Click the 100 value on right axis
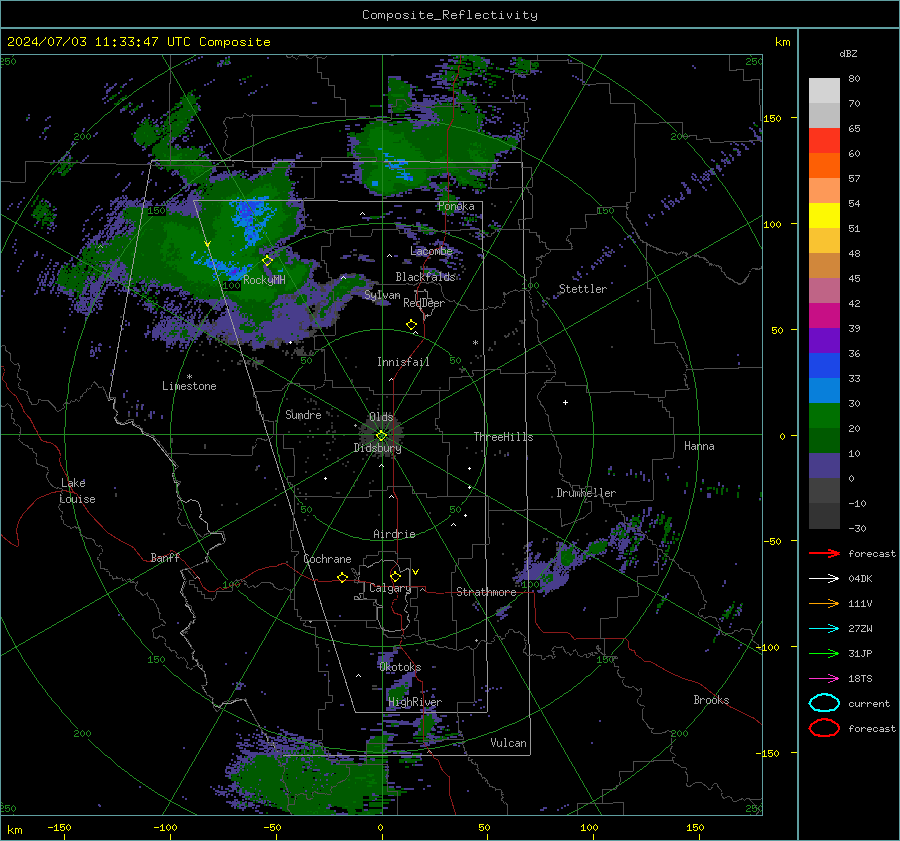This screenshot has width=900, height=841. coord(772,224)
